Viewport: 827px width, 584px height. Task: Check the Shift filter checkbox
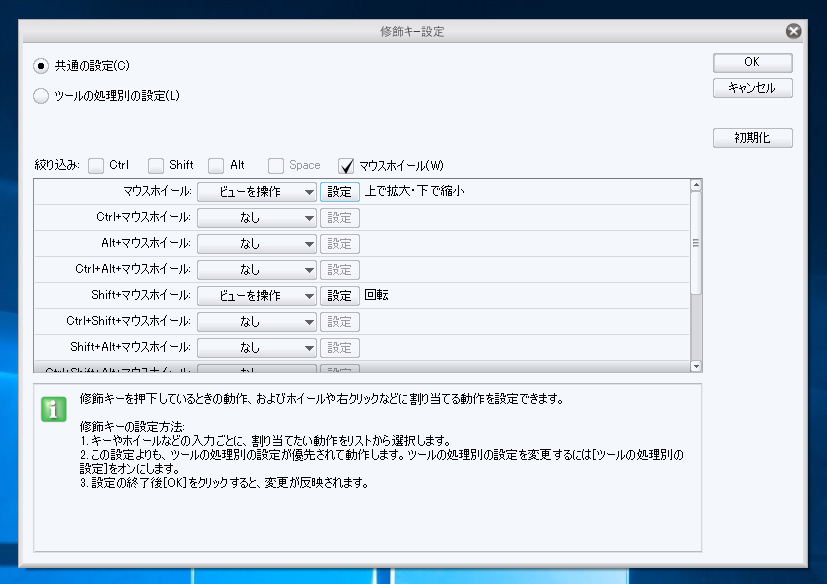coord(156,166)
